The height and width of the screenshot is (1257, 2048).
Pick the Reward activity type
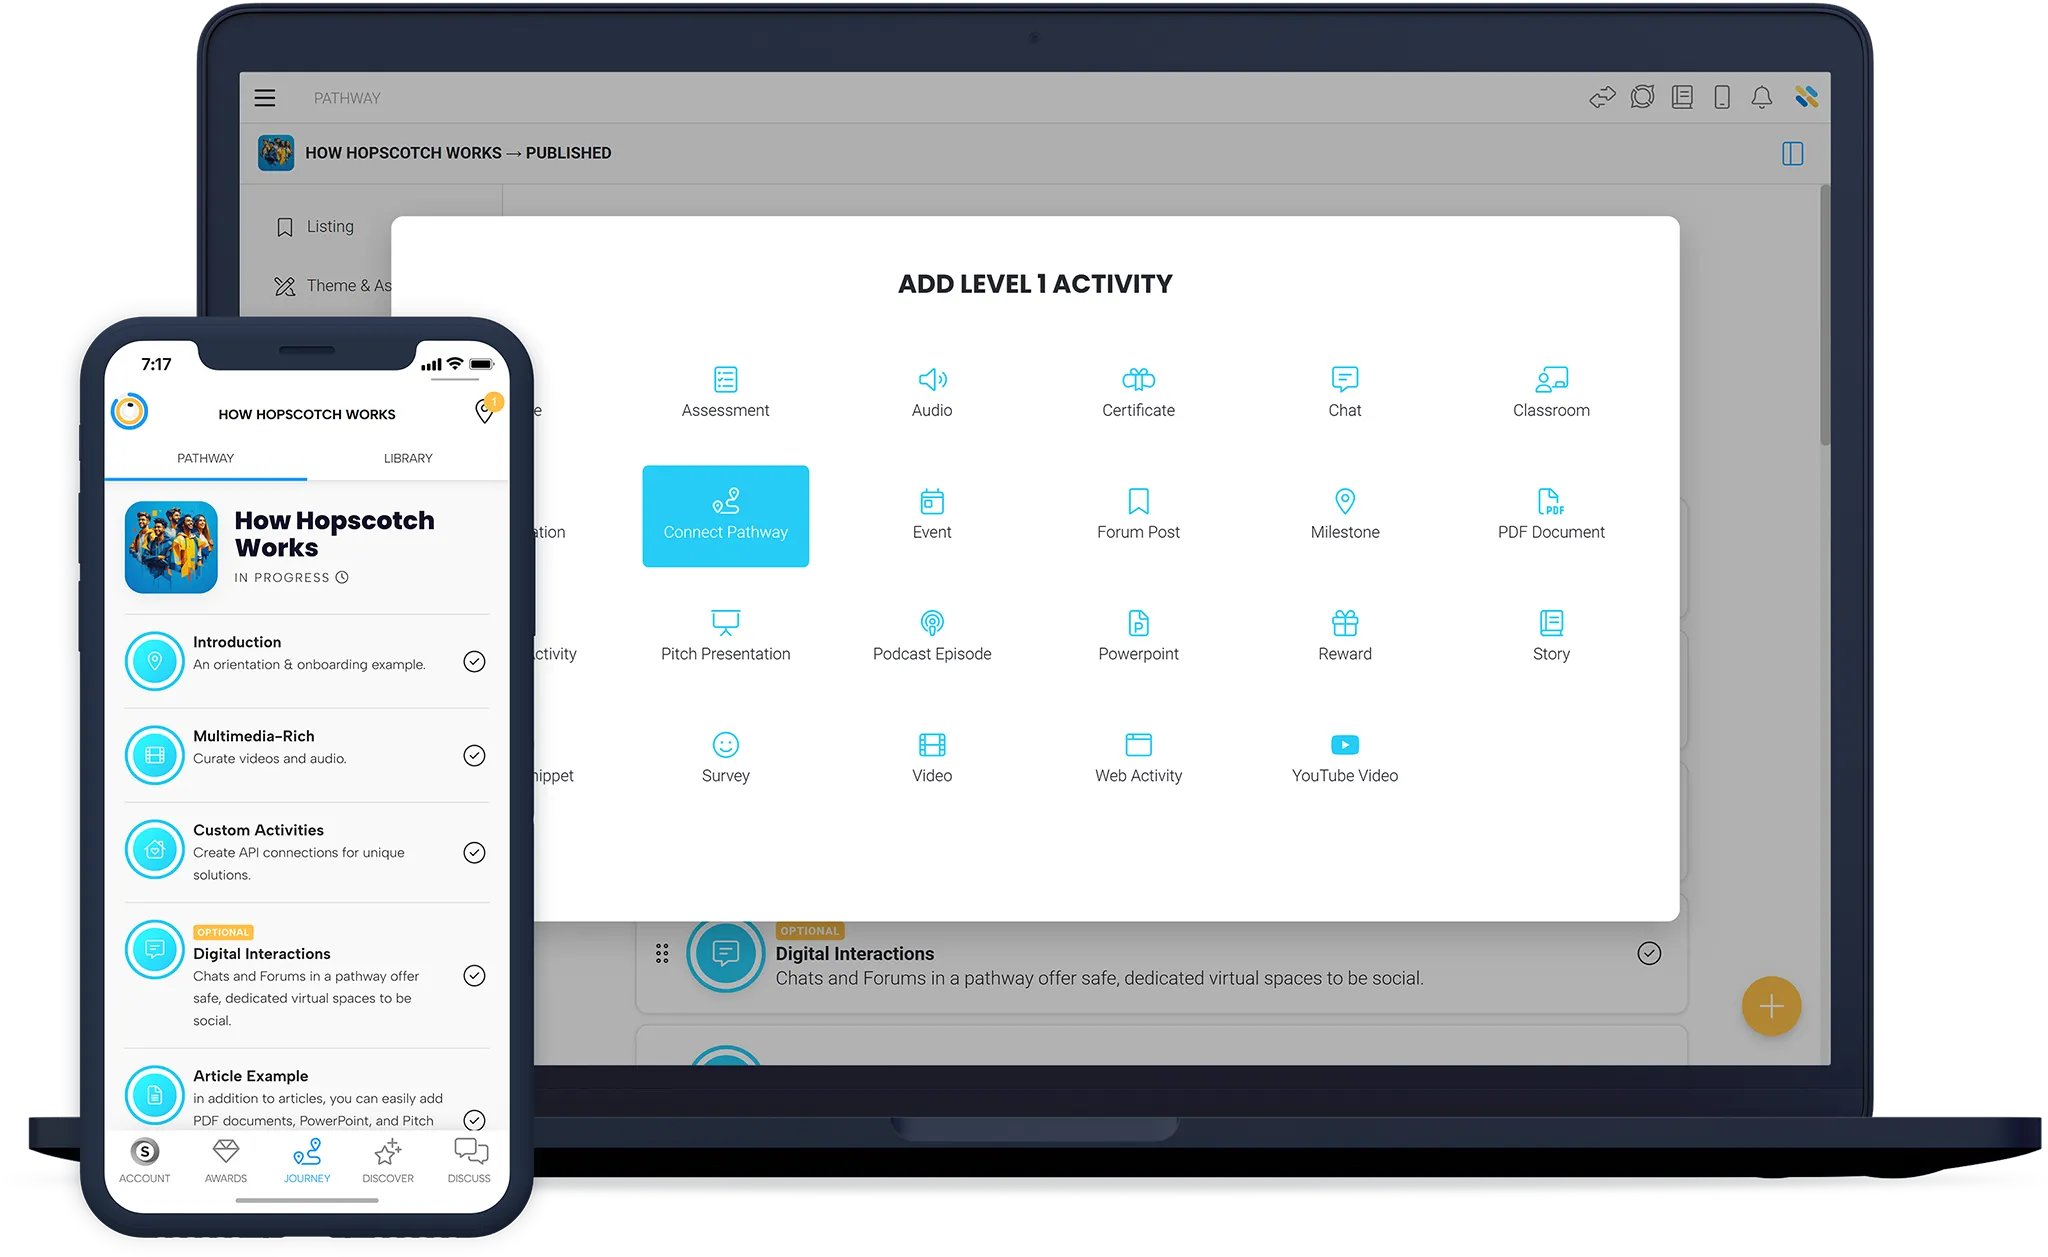click(x=1345, y=637)
